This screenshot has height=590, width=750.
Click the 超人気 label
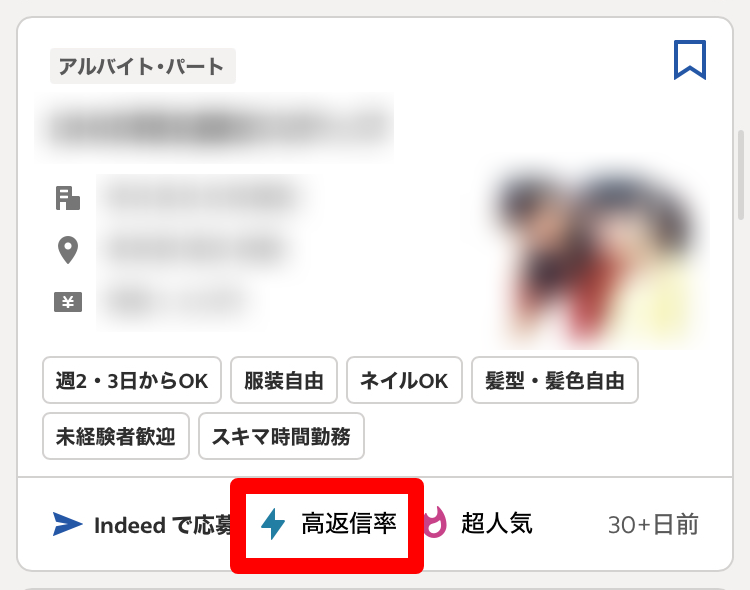click(x=496, y=523)
